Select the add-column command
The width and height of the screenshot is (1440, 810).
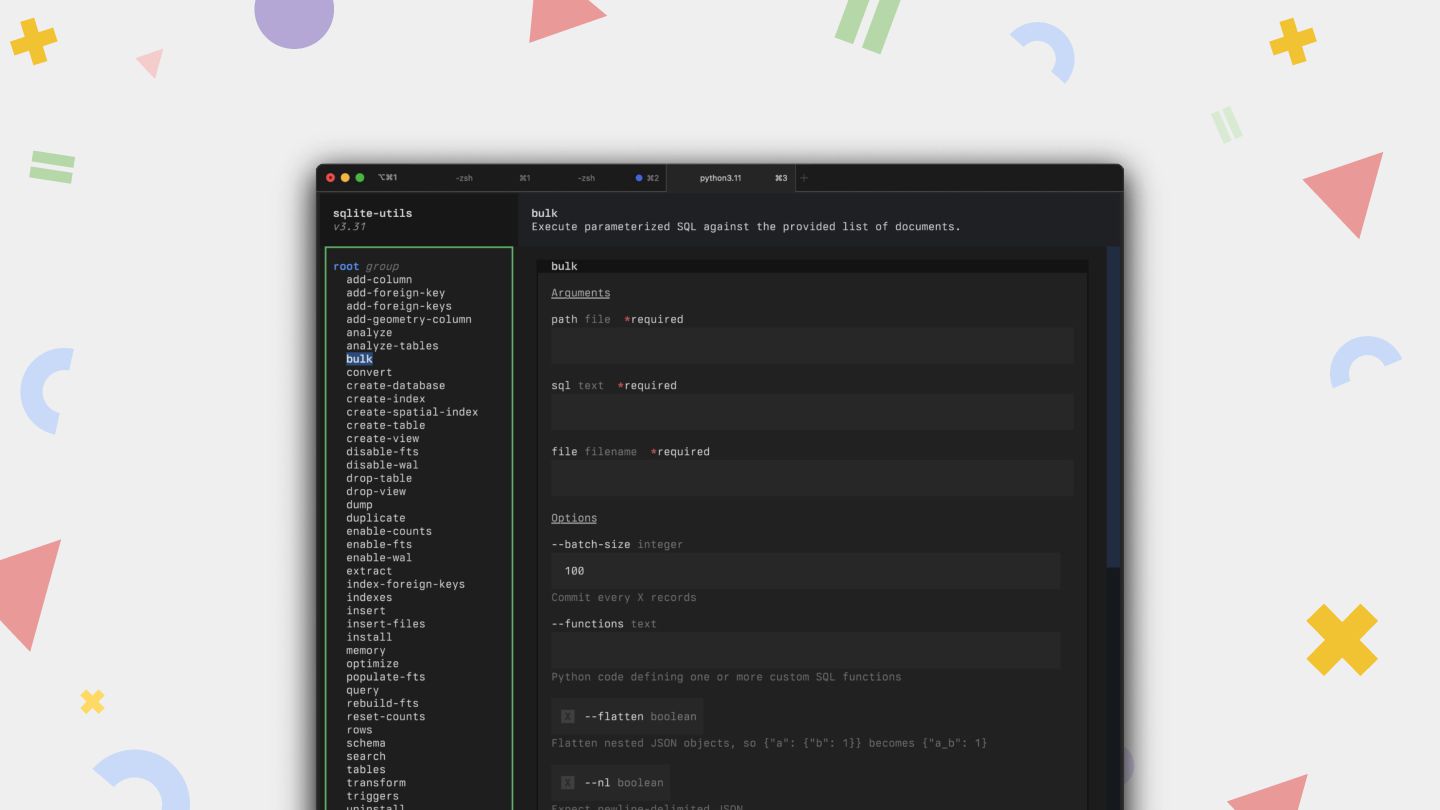[x=379, y=280]
